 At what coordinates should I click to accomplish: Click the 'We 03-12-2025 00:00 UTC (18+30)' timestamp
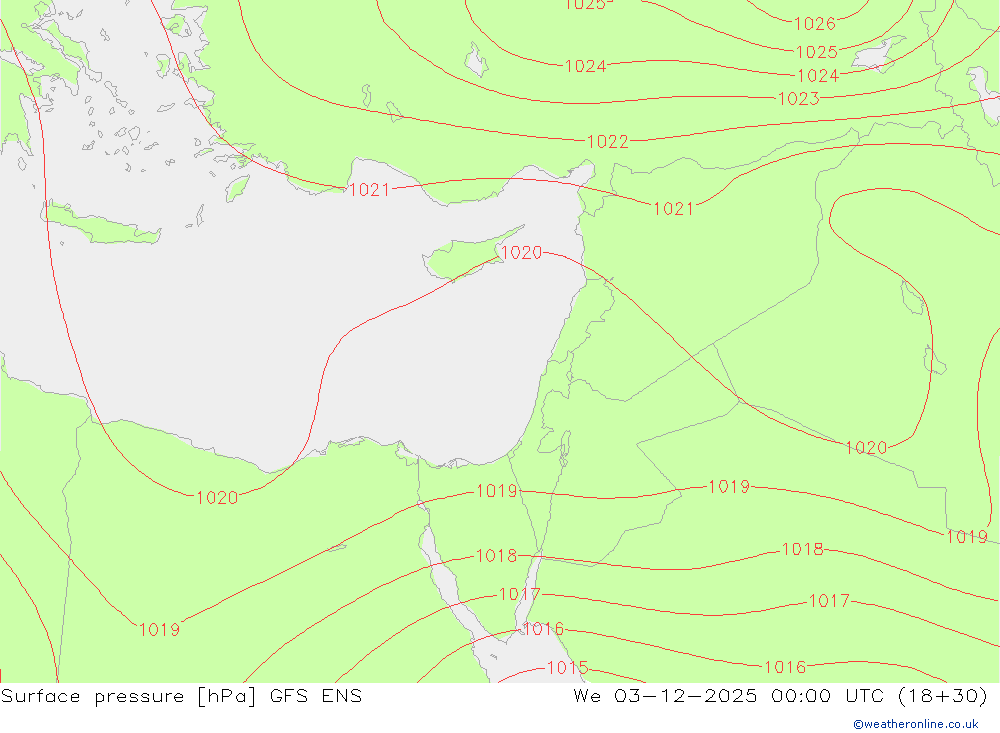781,696
